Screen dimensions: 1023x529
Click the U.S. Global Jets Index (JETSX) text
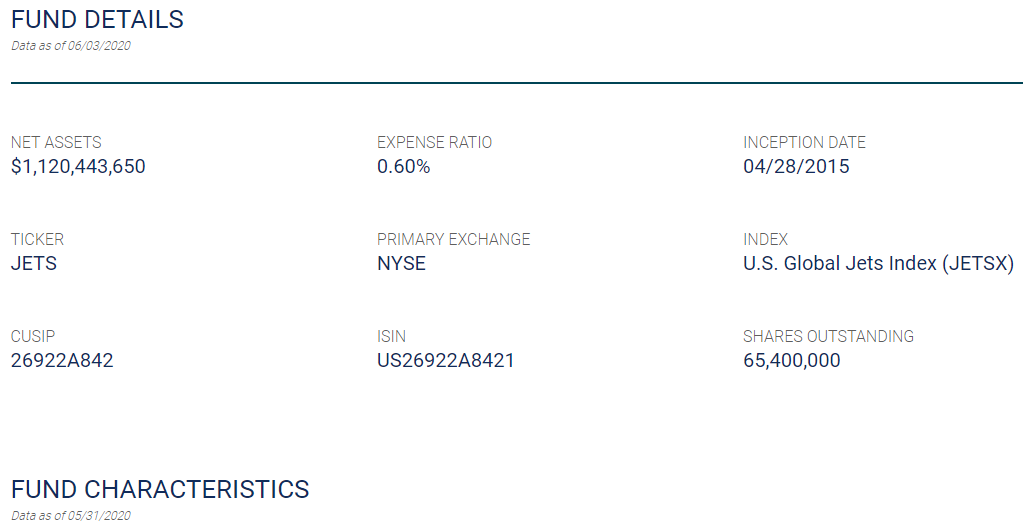pyautogui.click(x=878, y=264)
